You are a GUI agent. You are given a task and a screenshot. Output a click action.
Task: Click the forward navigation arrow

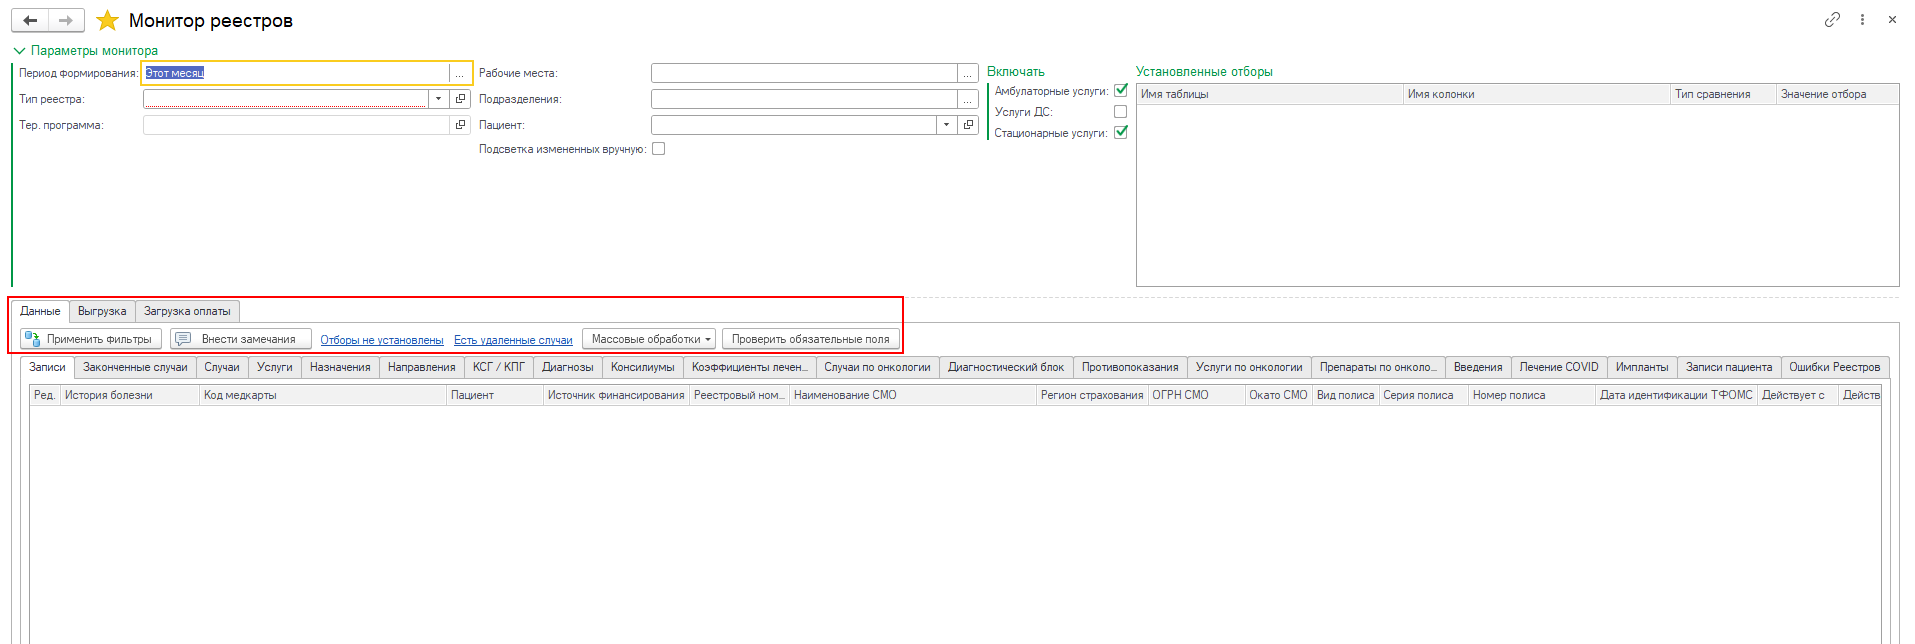click(66, 20)
